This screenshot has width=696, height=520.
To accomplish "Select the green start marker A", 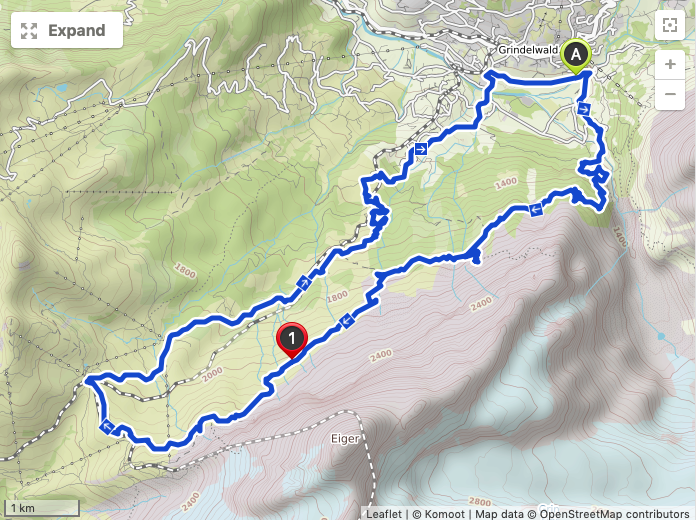I will [x=576, y=56].
